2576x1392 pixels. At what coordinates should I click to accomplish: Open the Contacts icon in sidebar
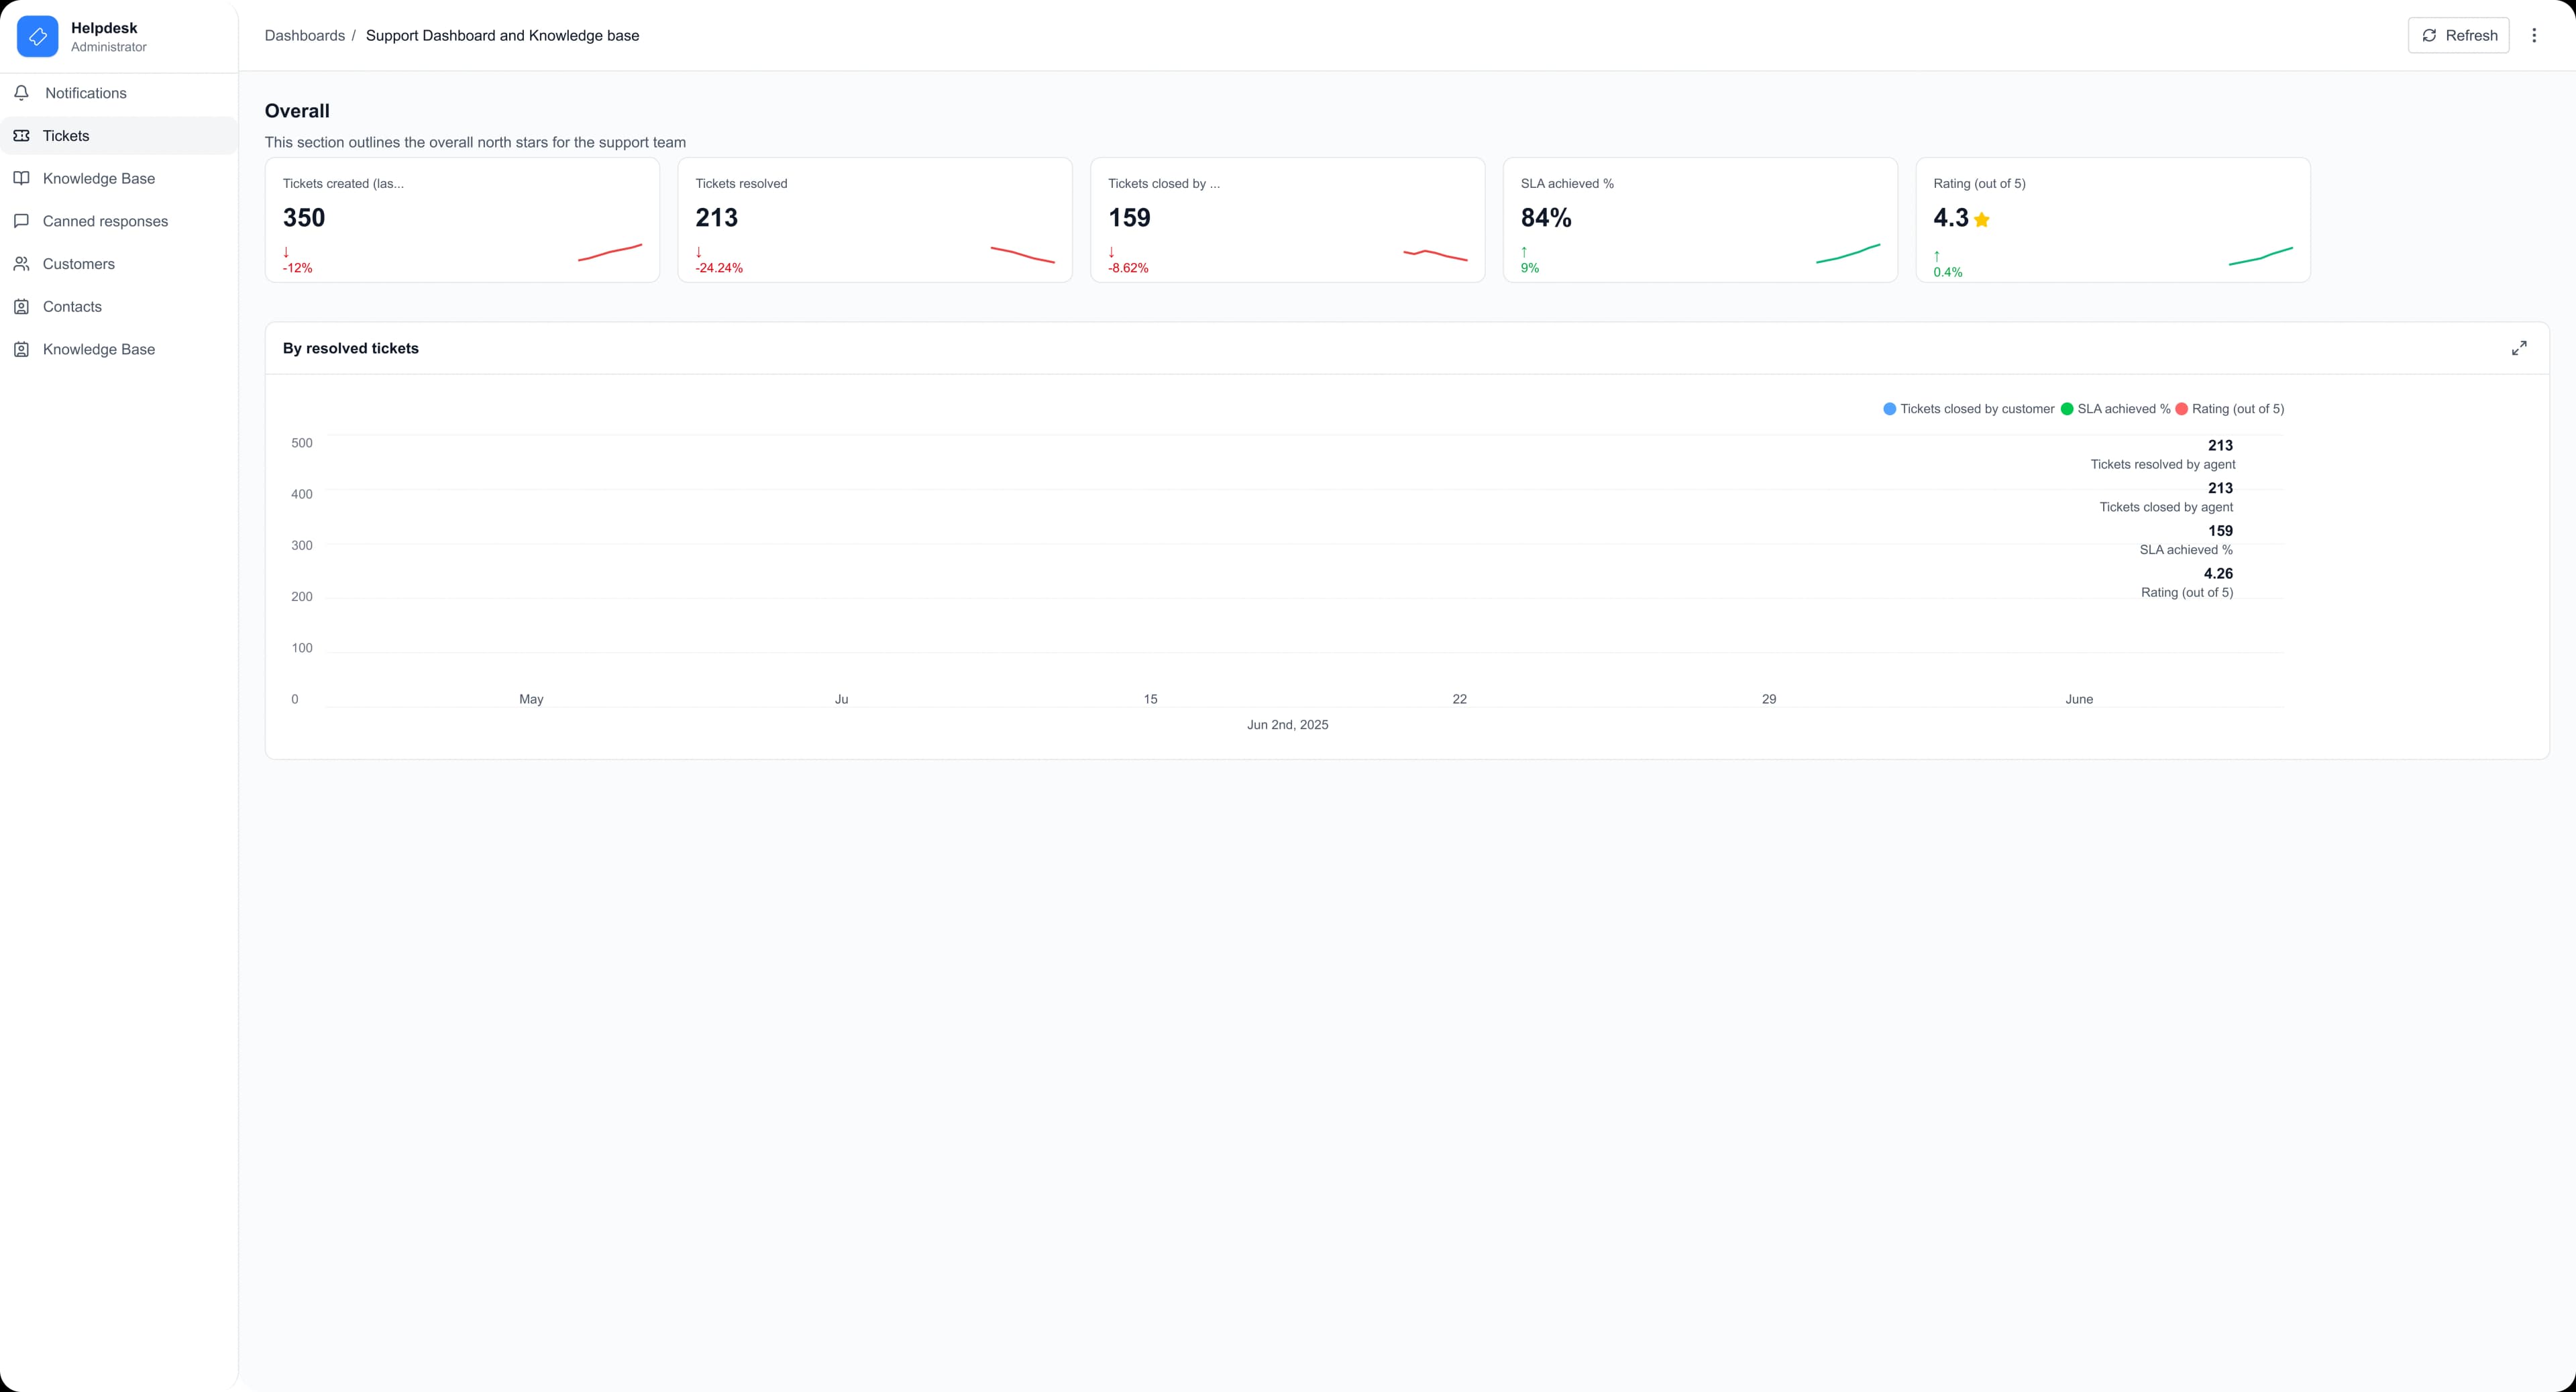point(22,306)
